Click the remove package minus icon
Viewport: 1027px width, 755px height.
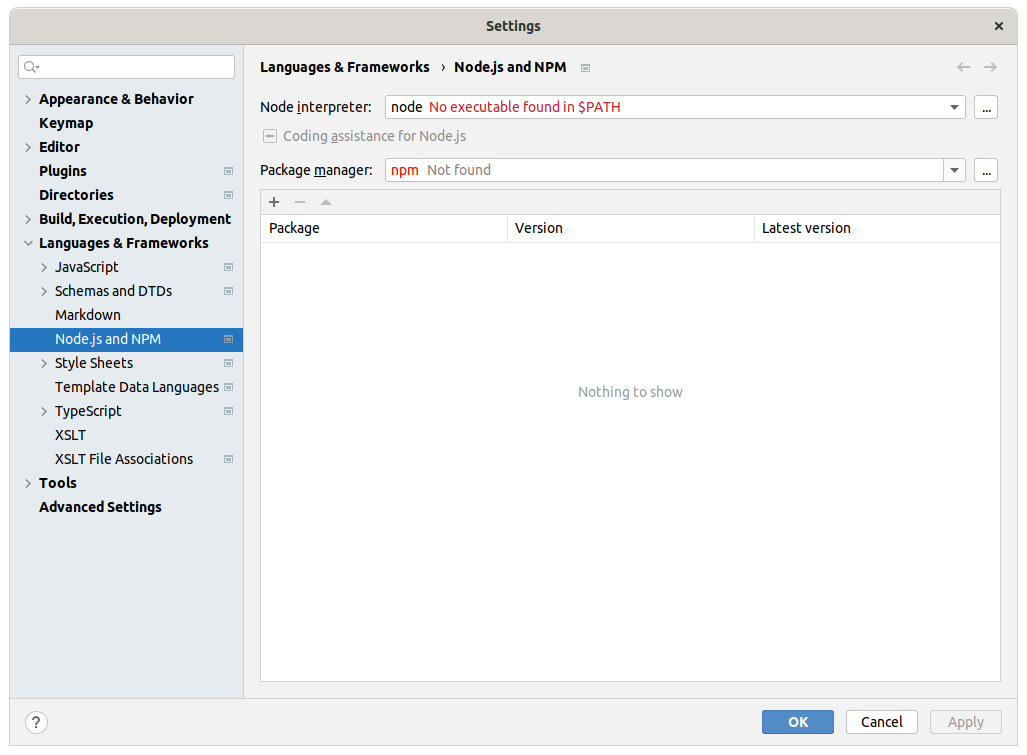click(x=300, y=202)
